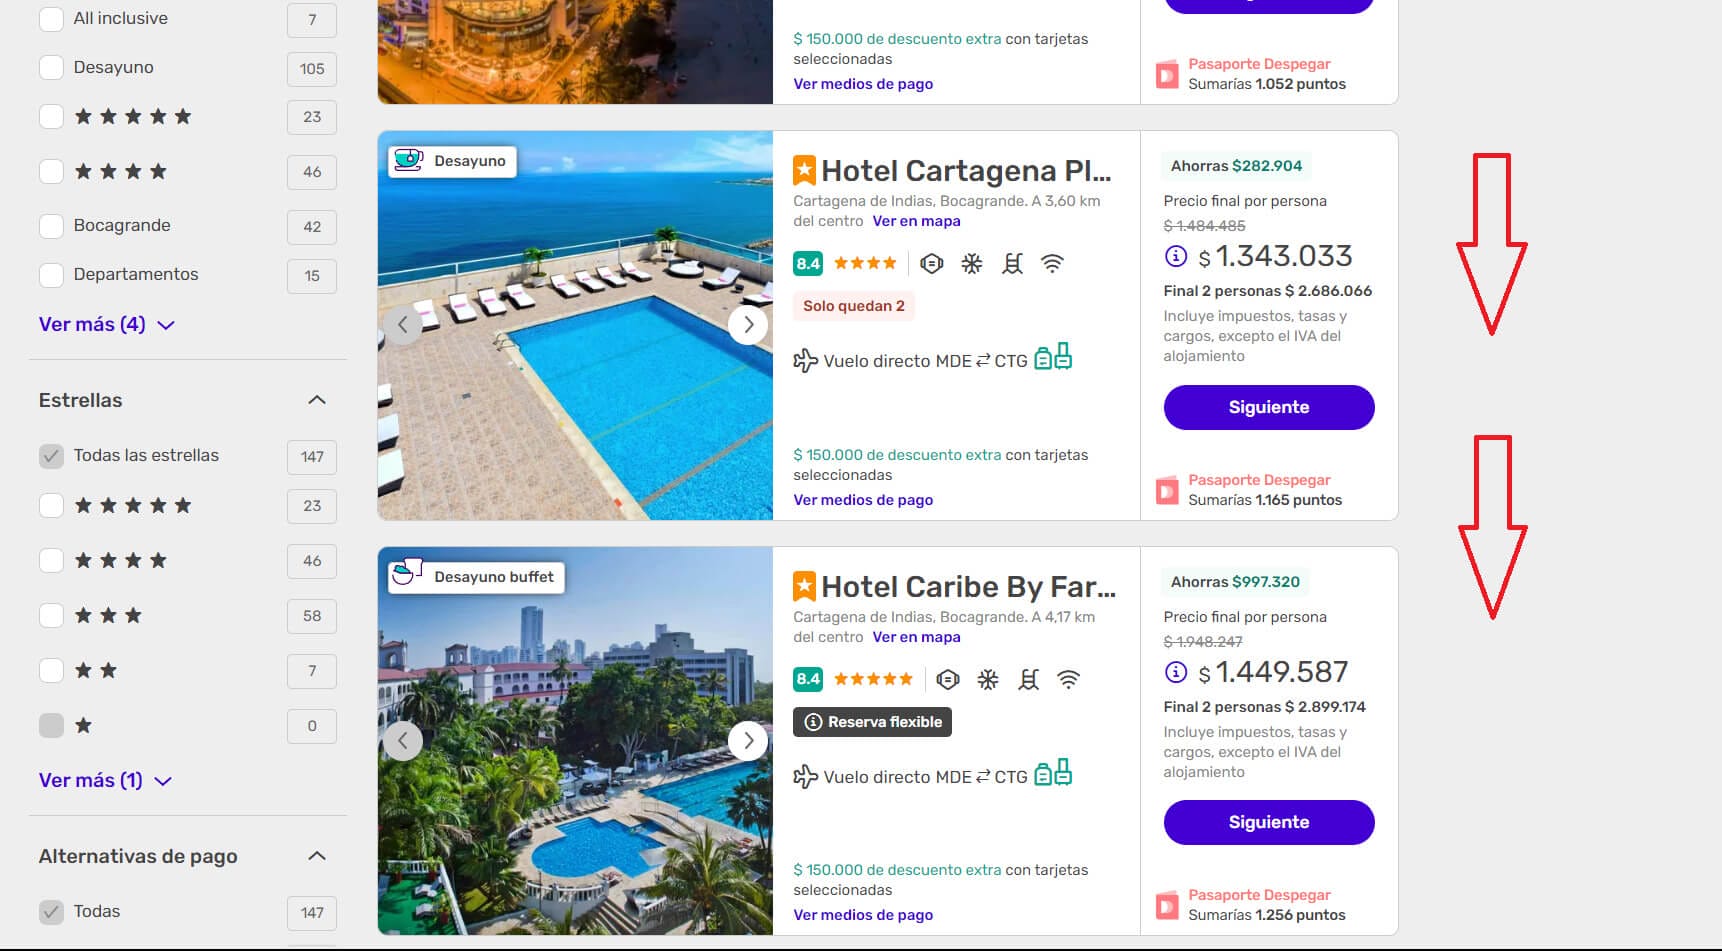Image resolution: width=1722 pixels, height=951 pixels.
Task: Enable the Bocagrande filter checkbox
Action: coord(51,226)
